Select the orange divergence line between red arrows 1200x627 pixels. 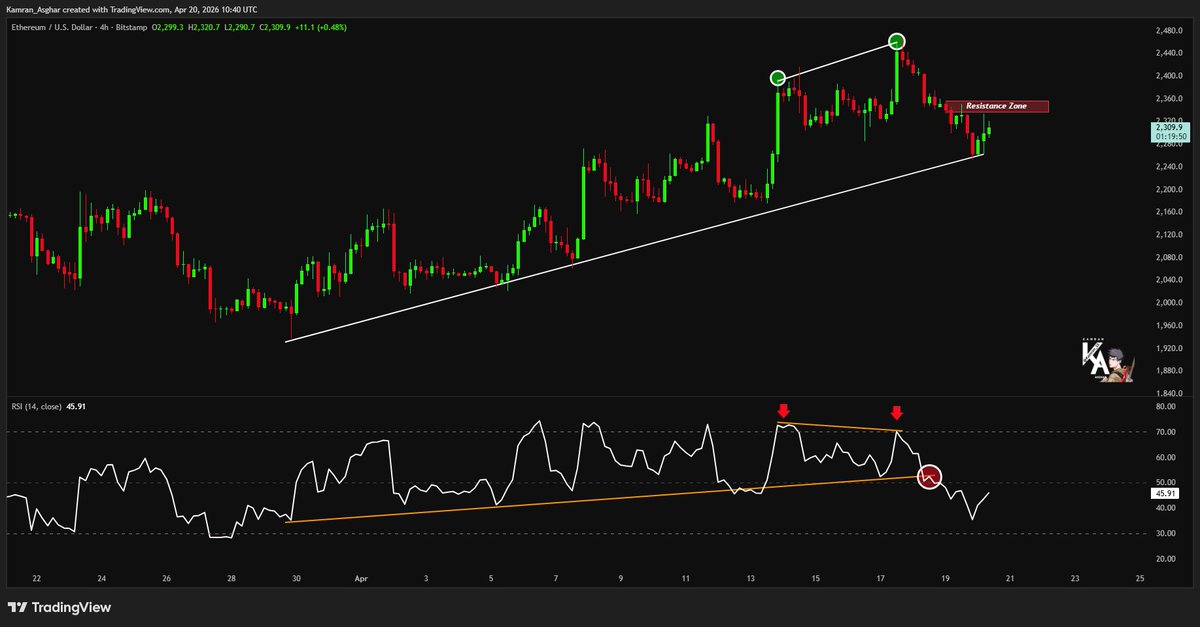pos(840,427)
